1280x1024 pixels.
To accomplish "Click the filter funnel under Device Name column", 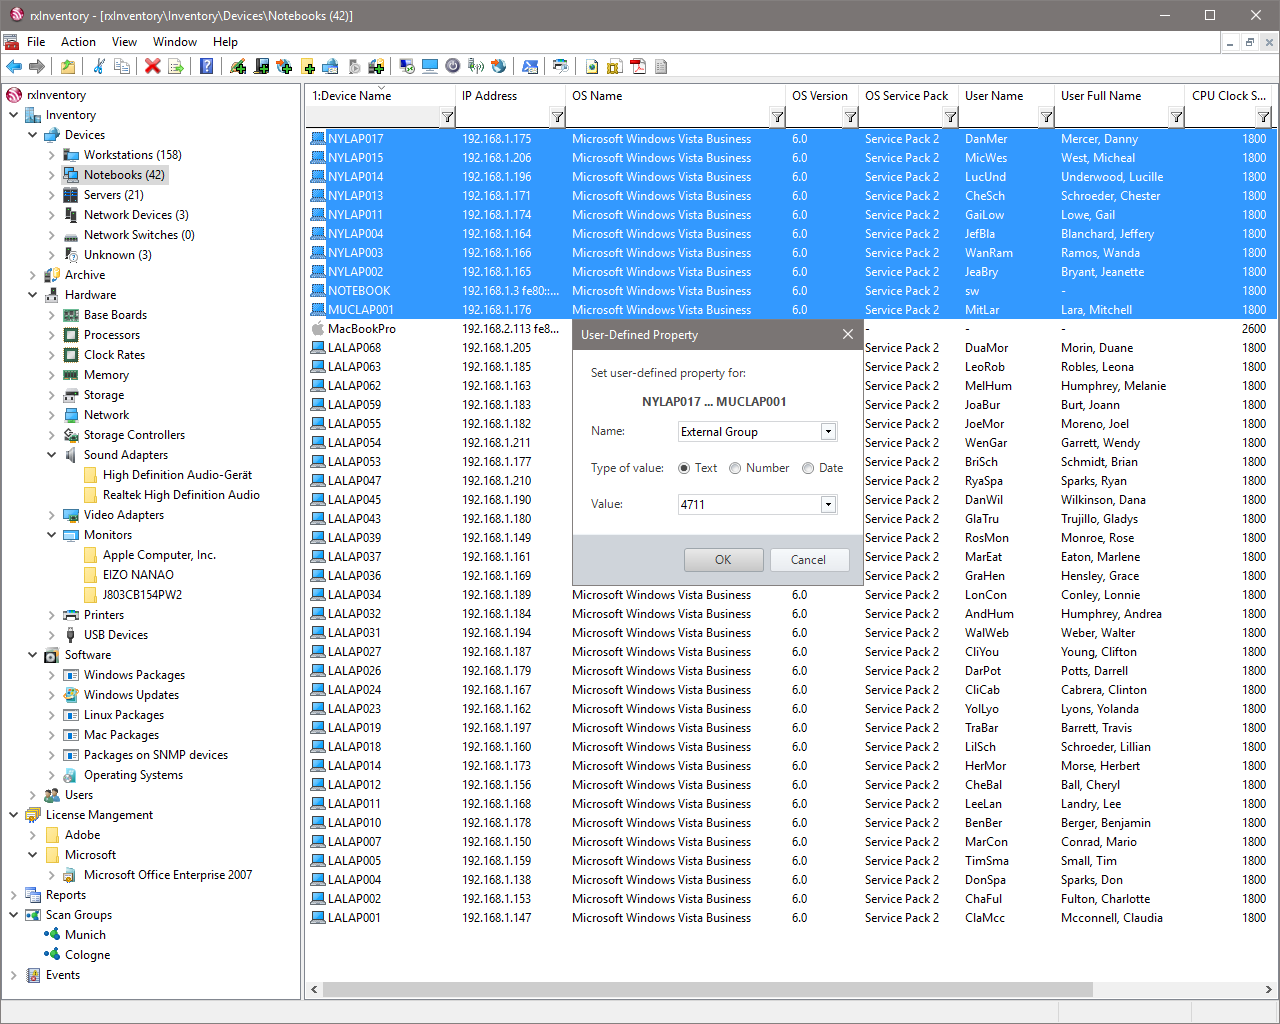I will [x=447, y=117].
